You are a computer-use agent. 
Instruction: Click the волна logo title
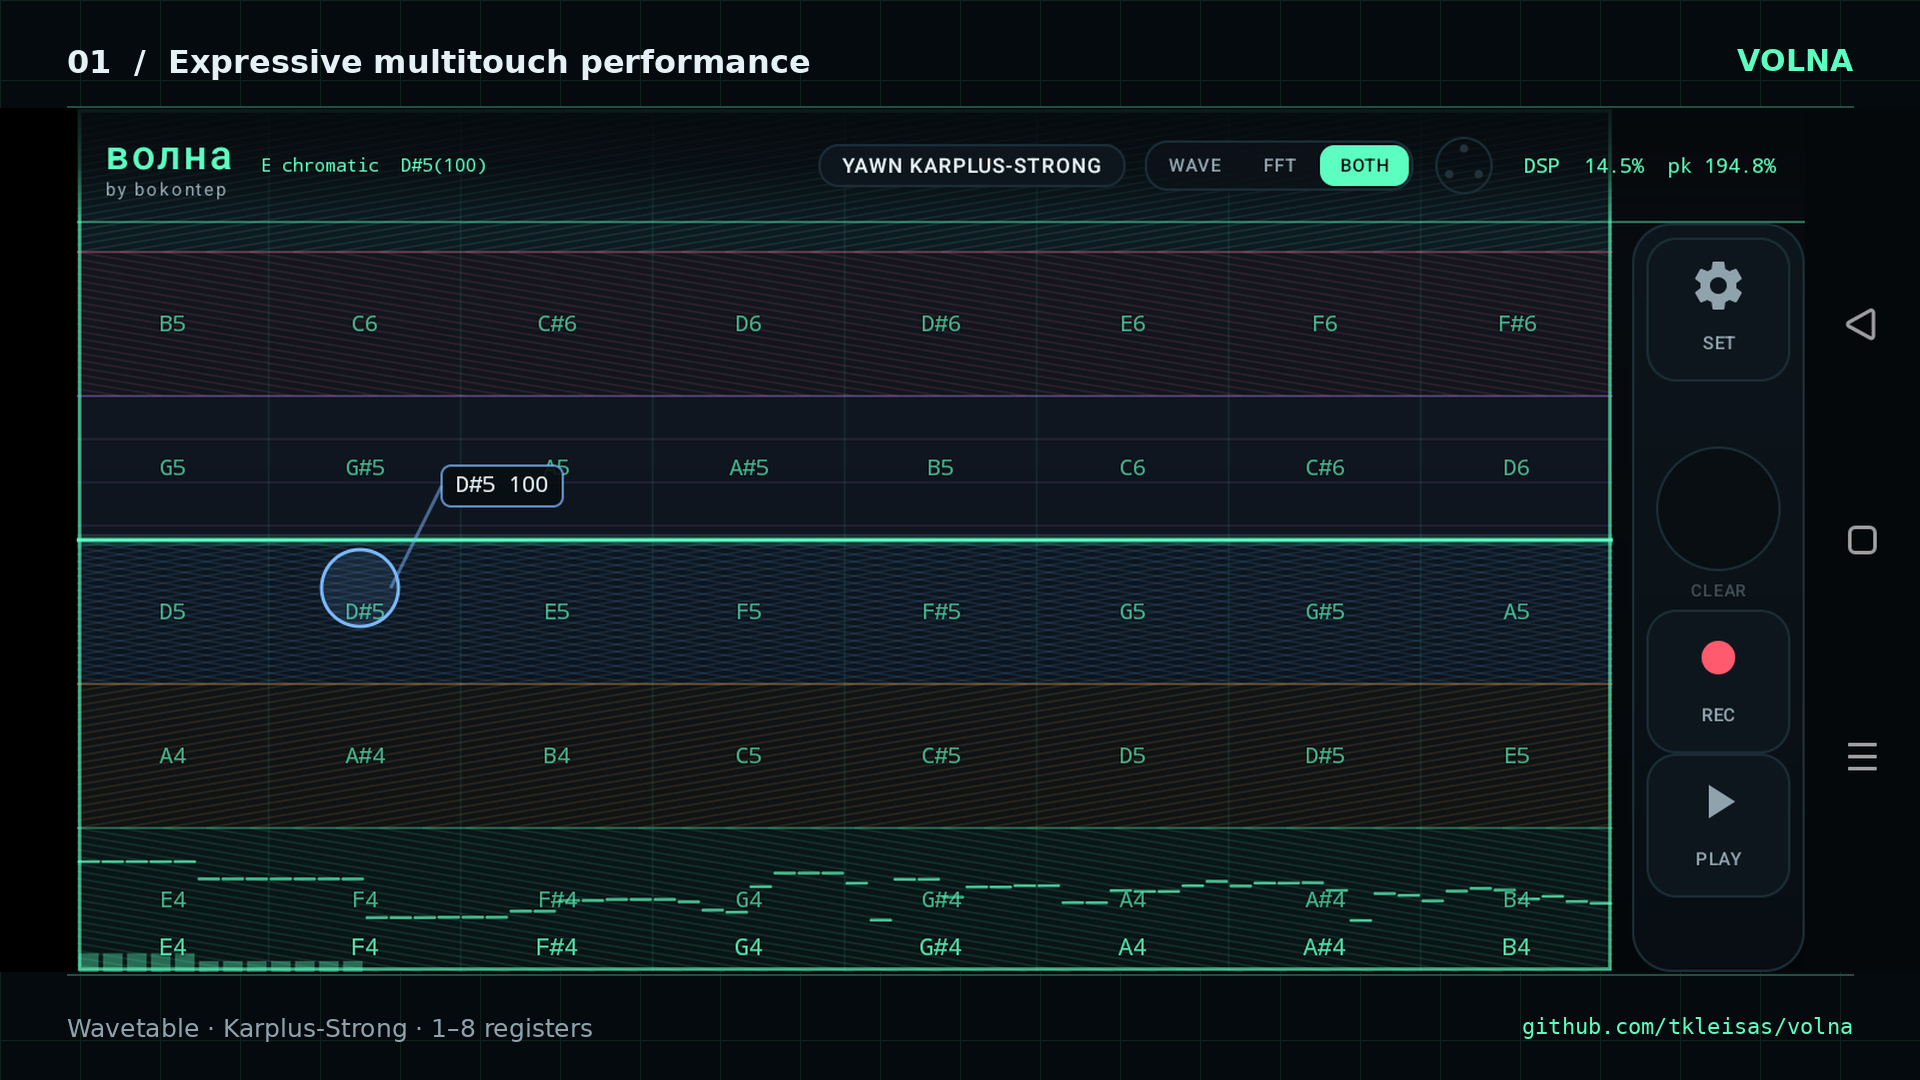[169, 158]
